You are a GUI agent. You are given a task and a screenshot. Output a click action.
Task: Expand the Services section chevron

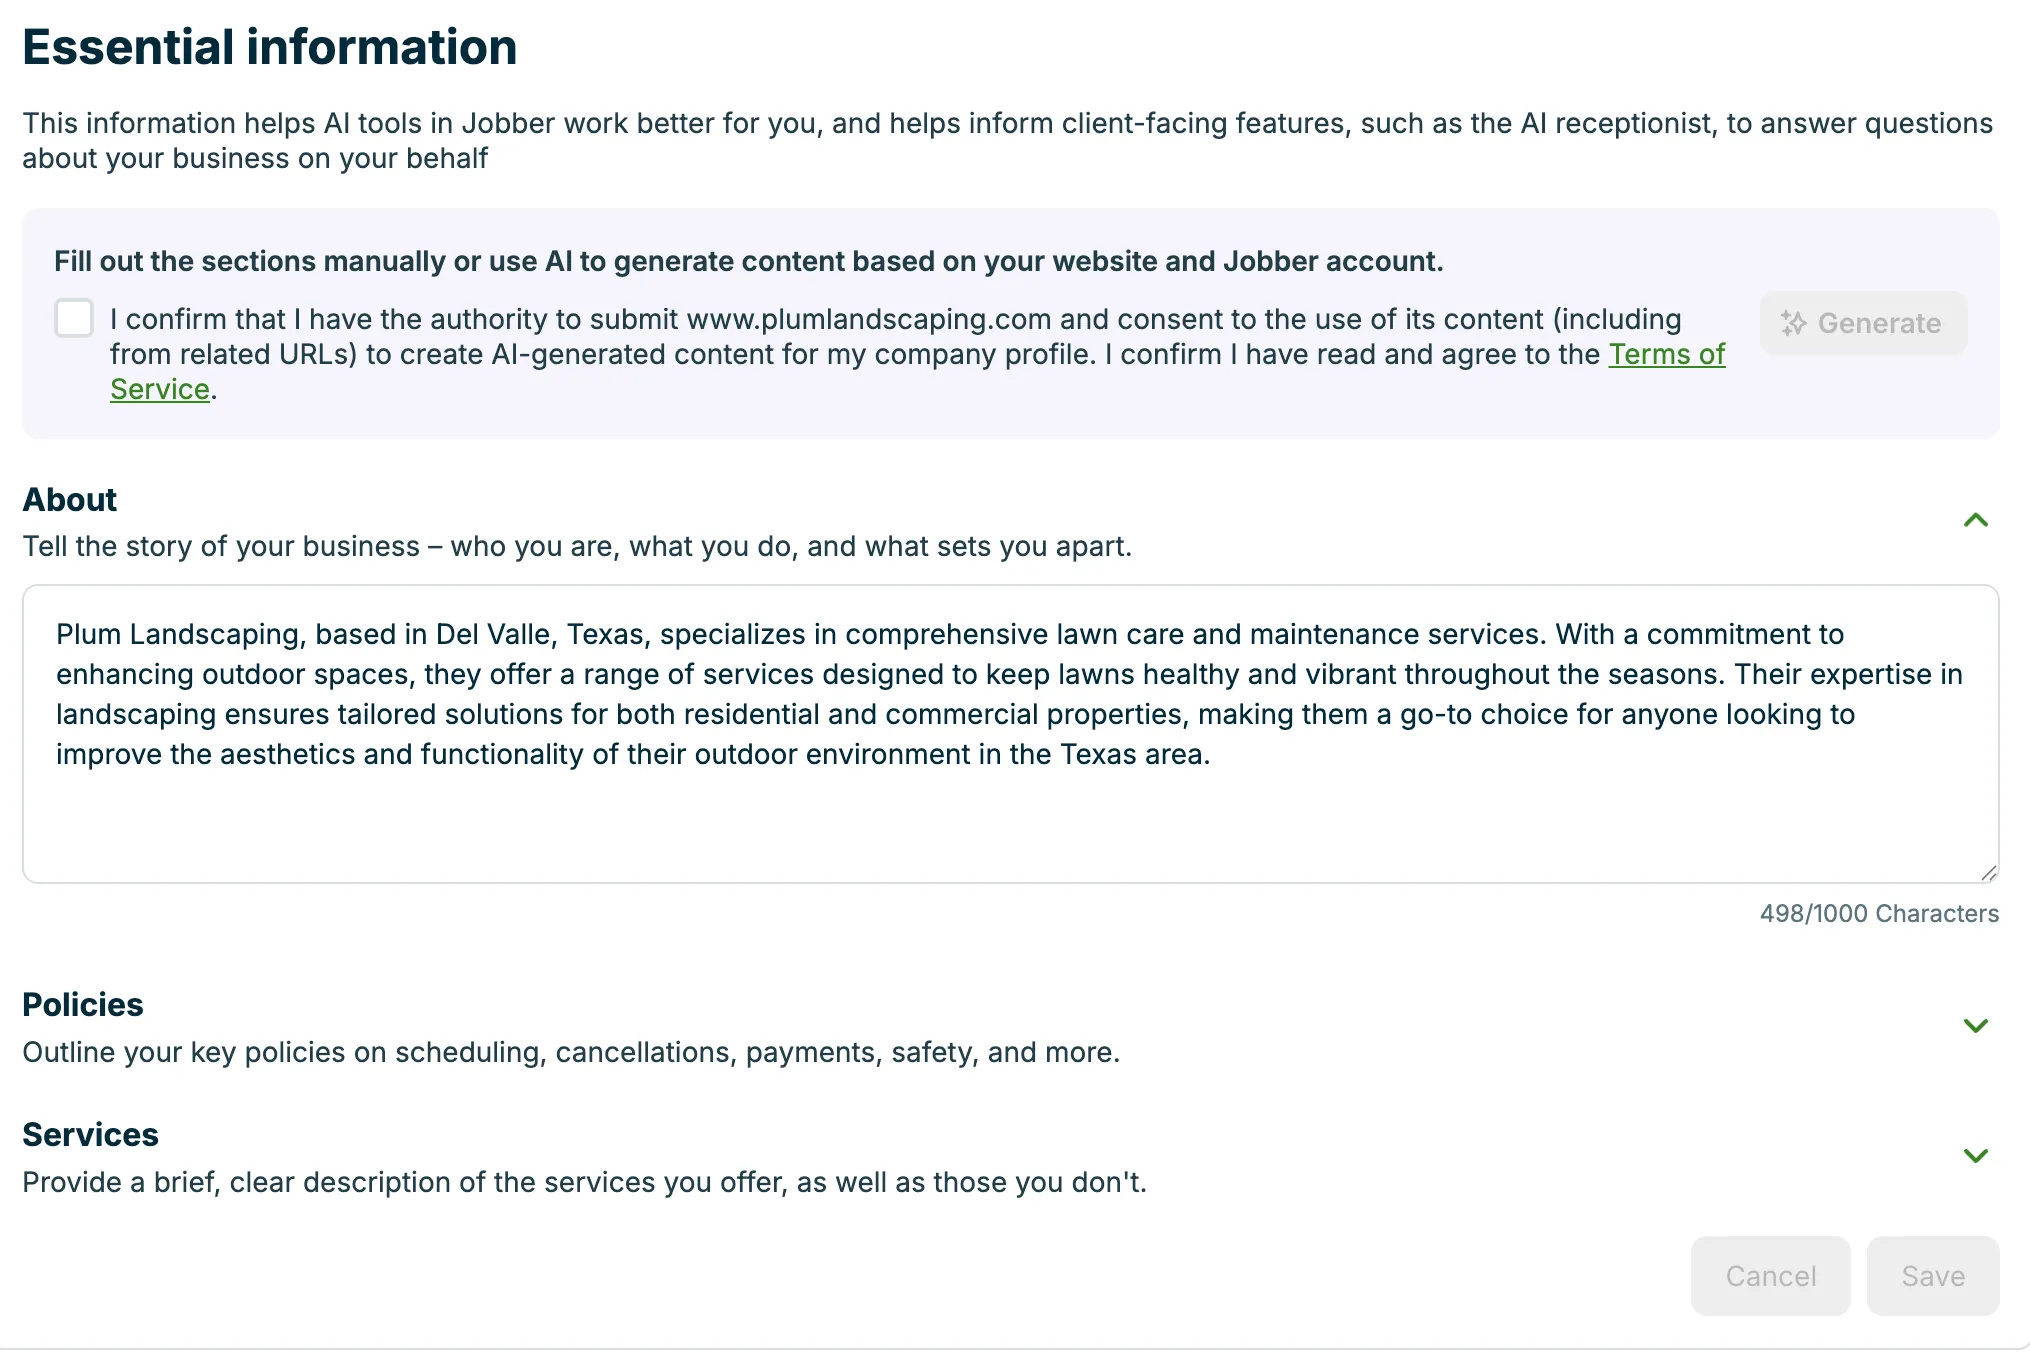coord(1975,1156)
